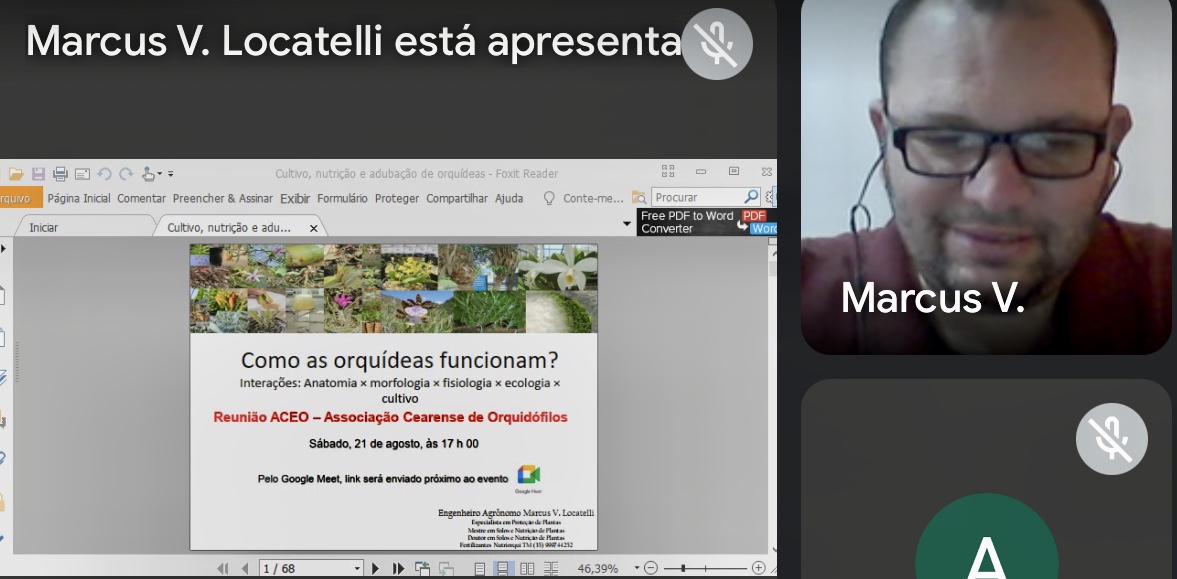Expand the left navigation panel arrow

3,248
